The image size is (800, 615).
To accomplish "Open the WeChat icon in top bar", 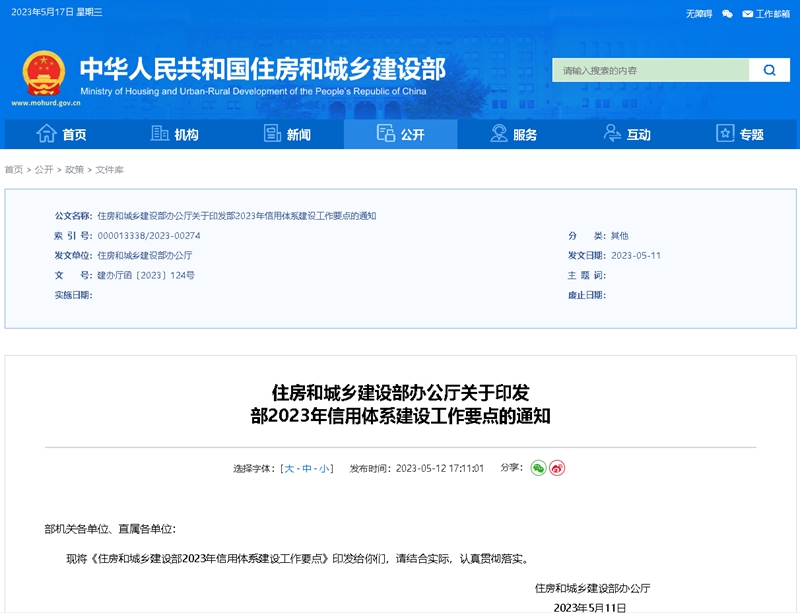I will [x=727, y=14].
